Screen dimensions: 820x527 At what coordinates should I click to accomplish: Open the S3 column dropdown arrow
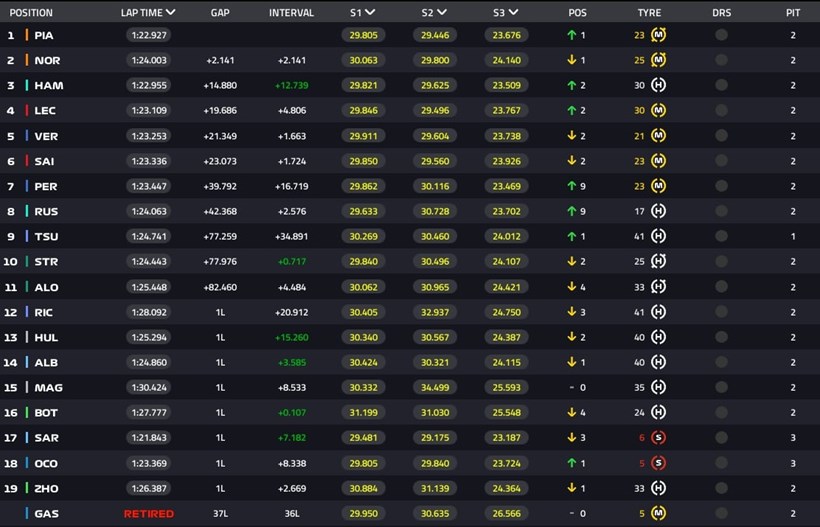click(514, 12)
